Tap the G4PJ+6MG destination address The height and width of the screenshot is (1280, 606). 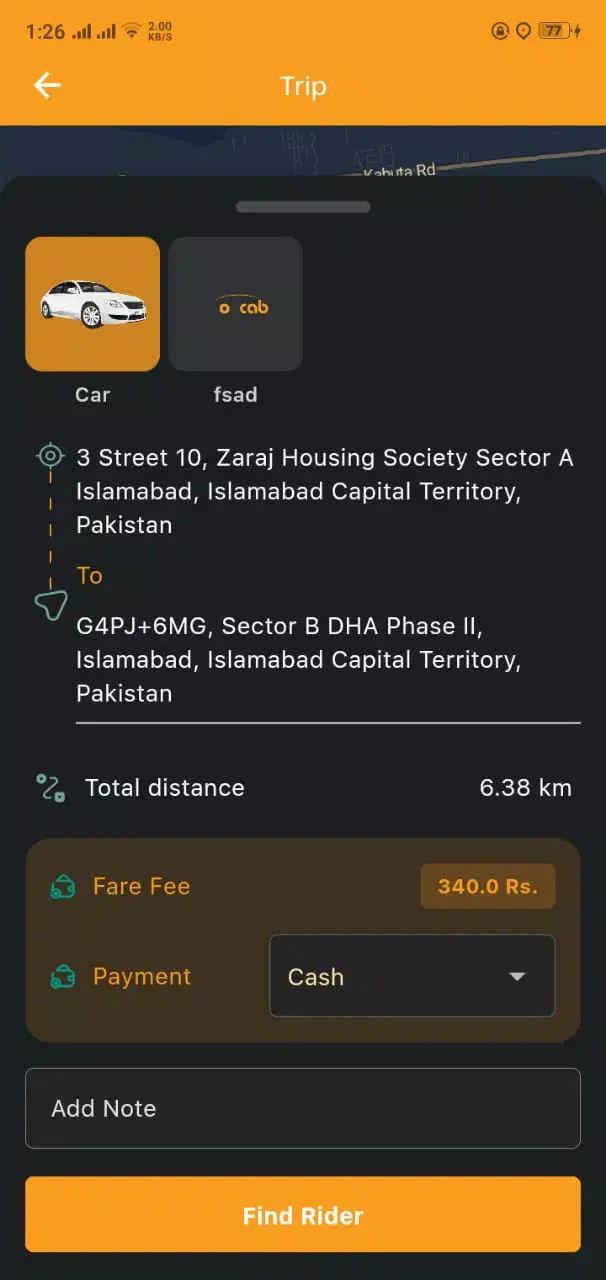(x=298, y=659)
